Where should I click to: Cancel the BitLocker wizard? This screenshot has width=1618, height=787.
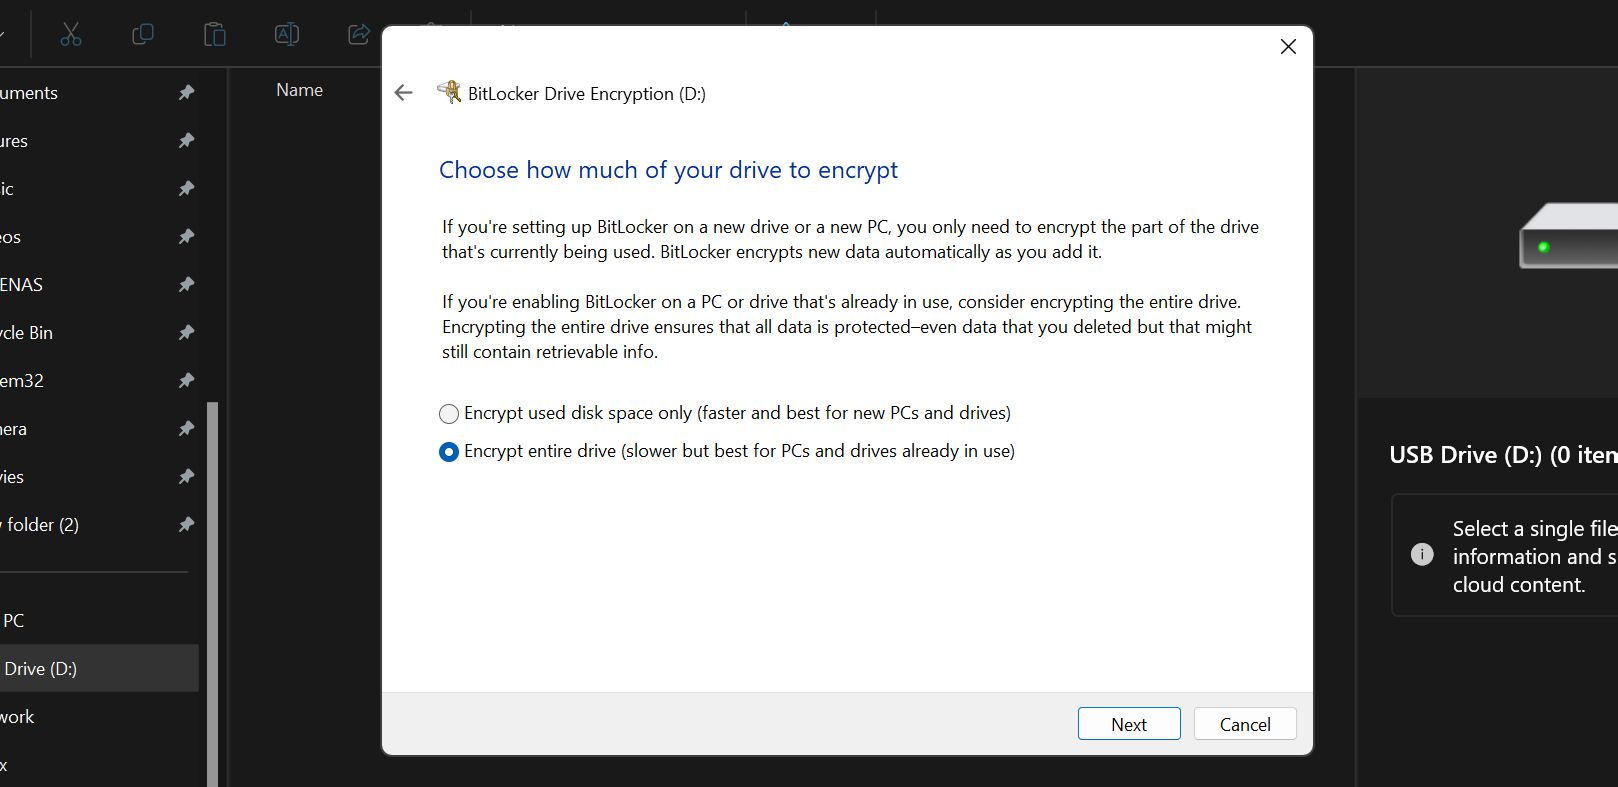(x=1245, y=724)
